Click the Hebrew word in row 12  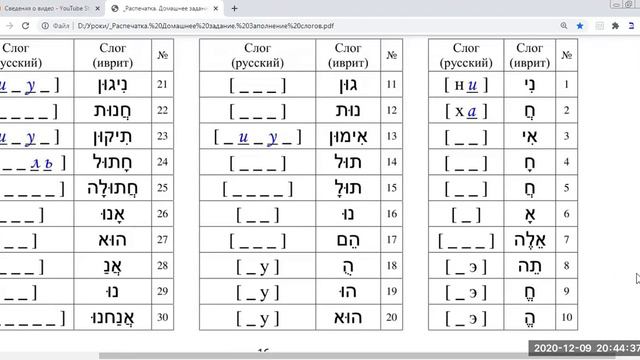coord(348,110)
